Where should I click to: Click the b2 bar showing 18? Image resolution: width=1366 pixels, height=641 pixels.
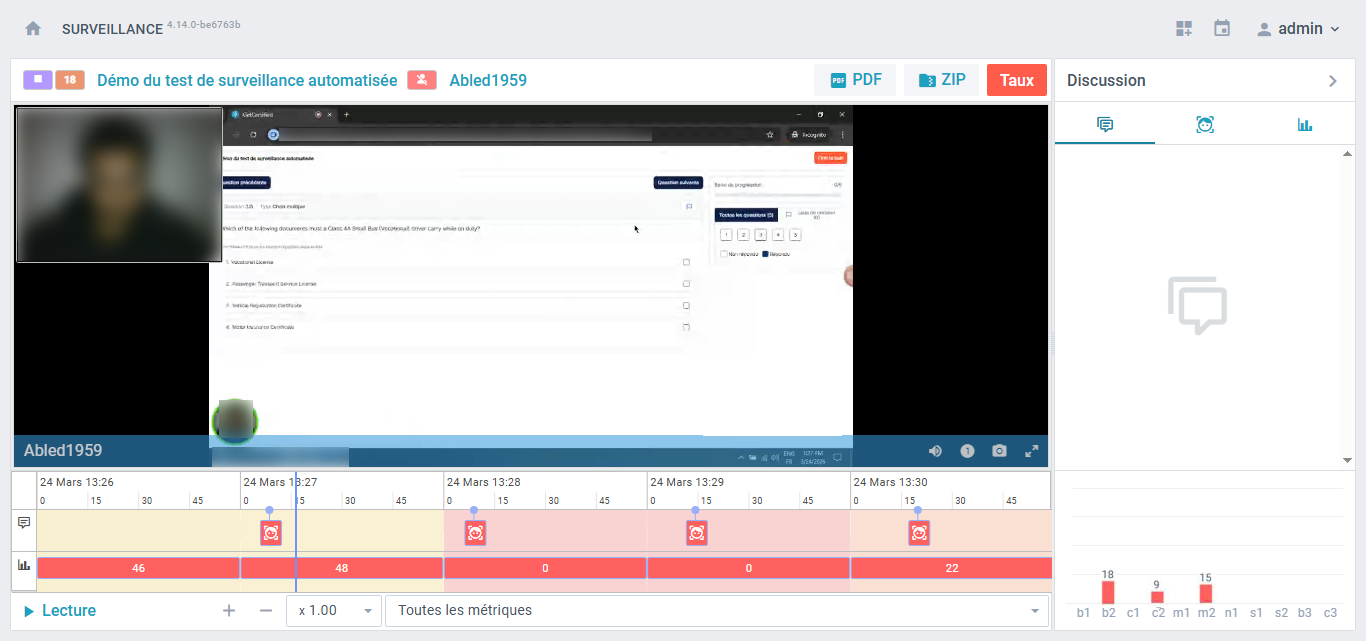click(1108, 591)
